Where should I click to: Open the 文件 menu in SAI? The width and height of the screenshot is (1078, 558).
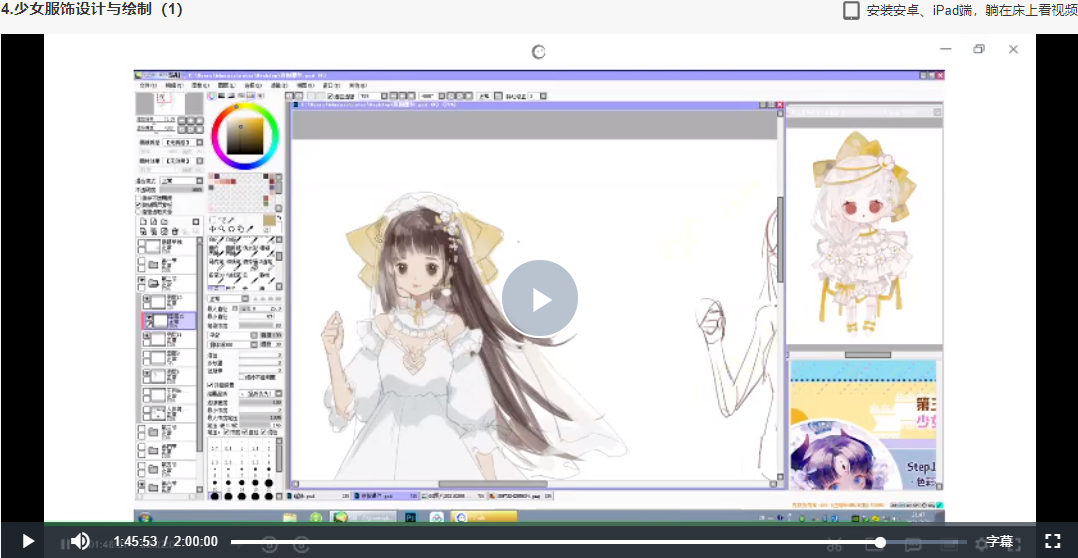click(148, 85)
